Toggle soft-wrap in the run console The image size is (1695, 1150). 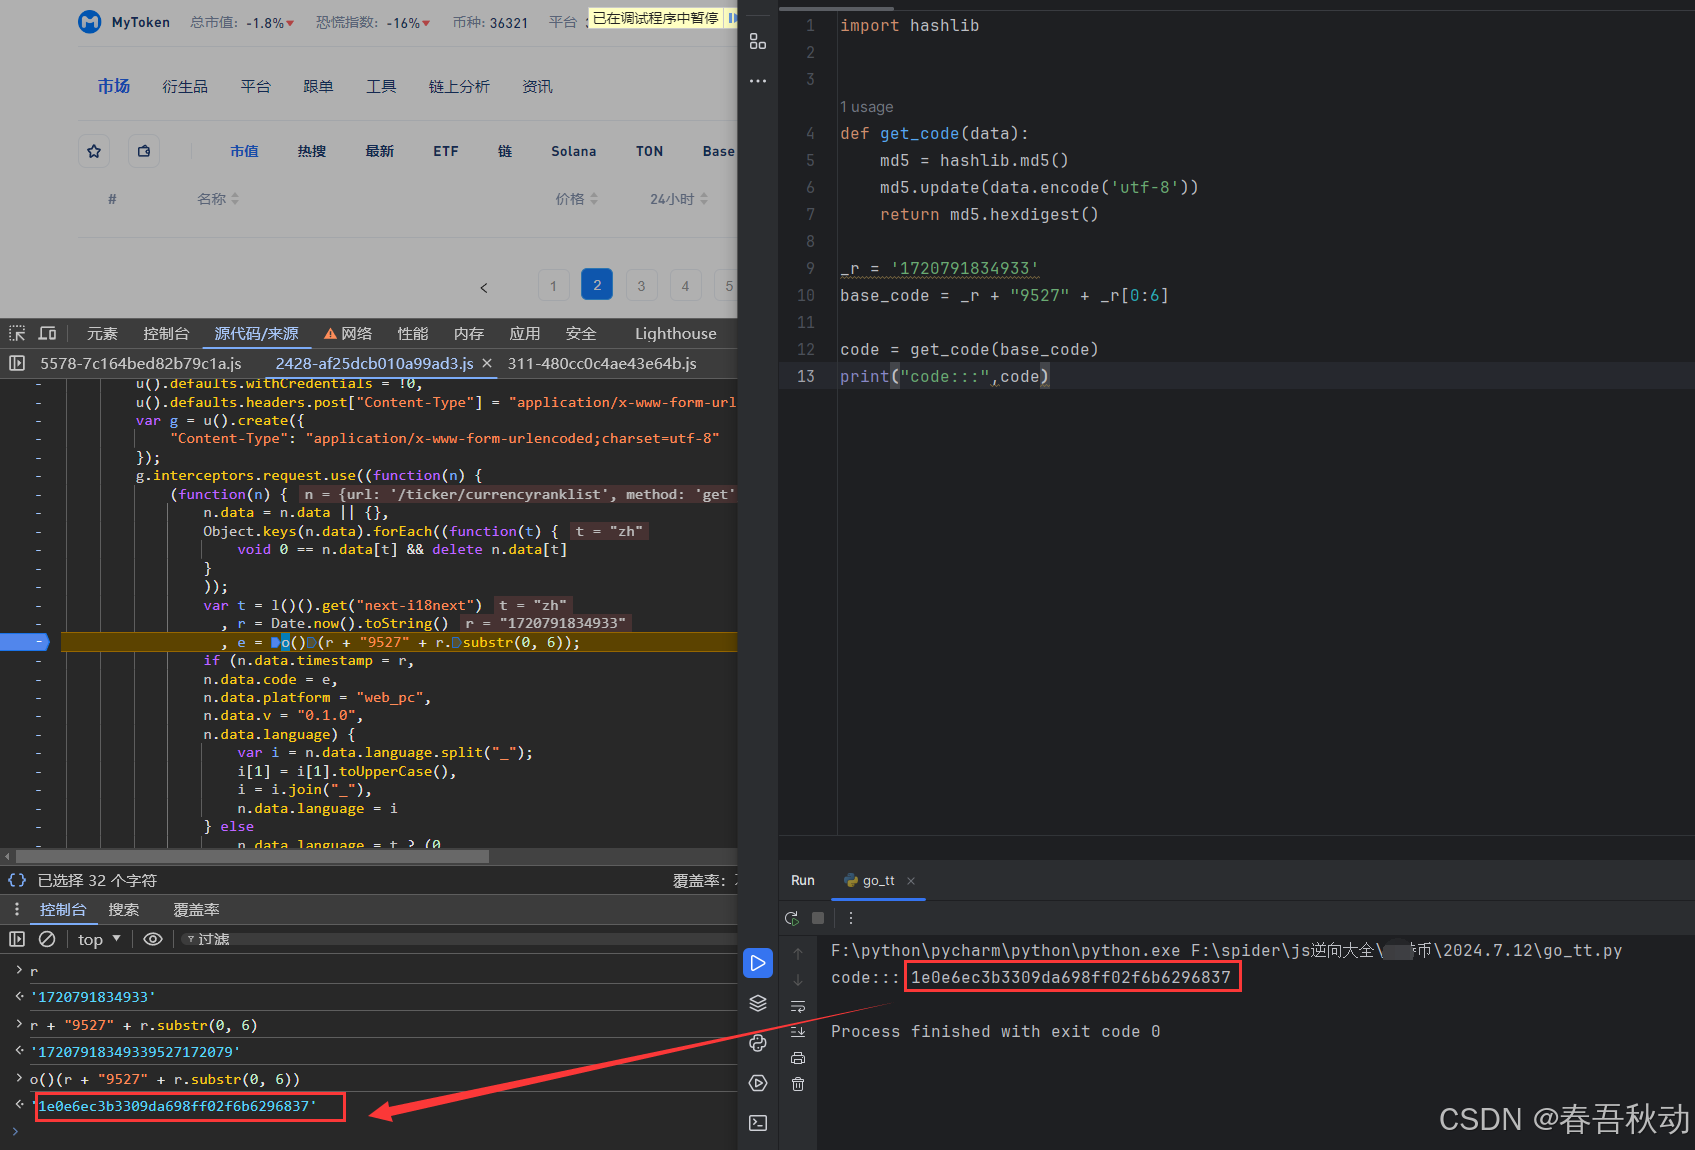click(798, 1006)
